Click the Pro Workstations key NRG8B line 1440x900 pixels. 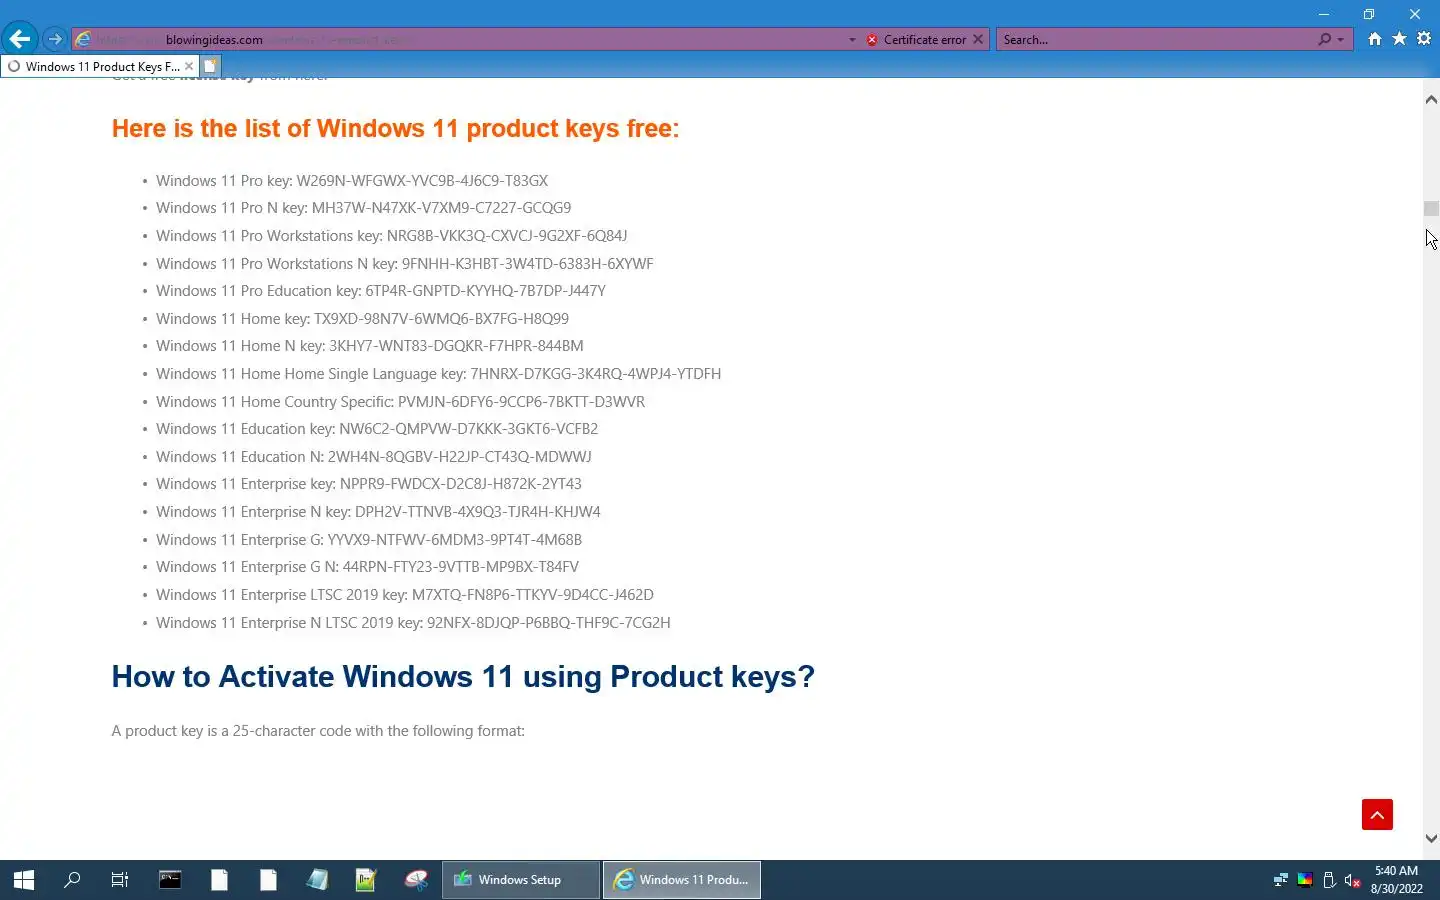coord(392,236)
